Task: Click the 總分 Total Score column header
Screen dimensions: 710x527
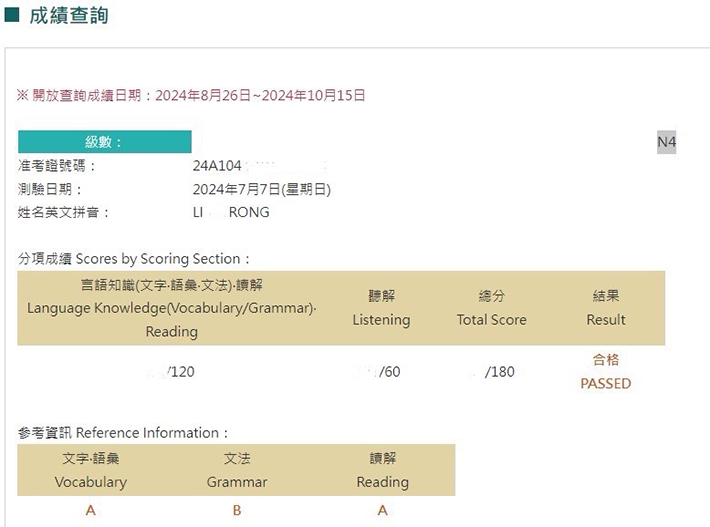Action: [x=492, y=308]
